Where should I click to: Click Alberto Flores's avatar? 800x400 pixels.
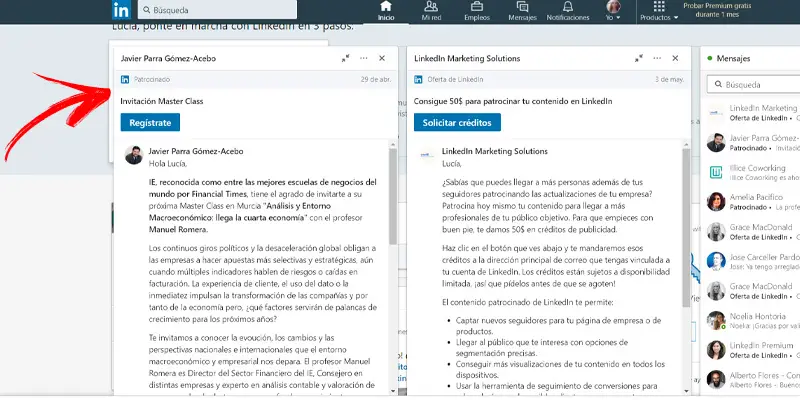(716, 380)
